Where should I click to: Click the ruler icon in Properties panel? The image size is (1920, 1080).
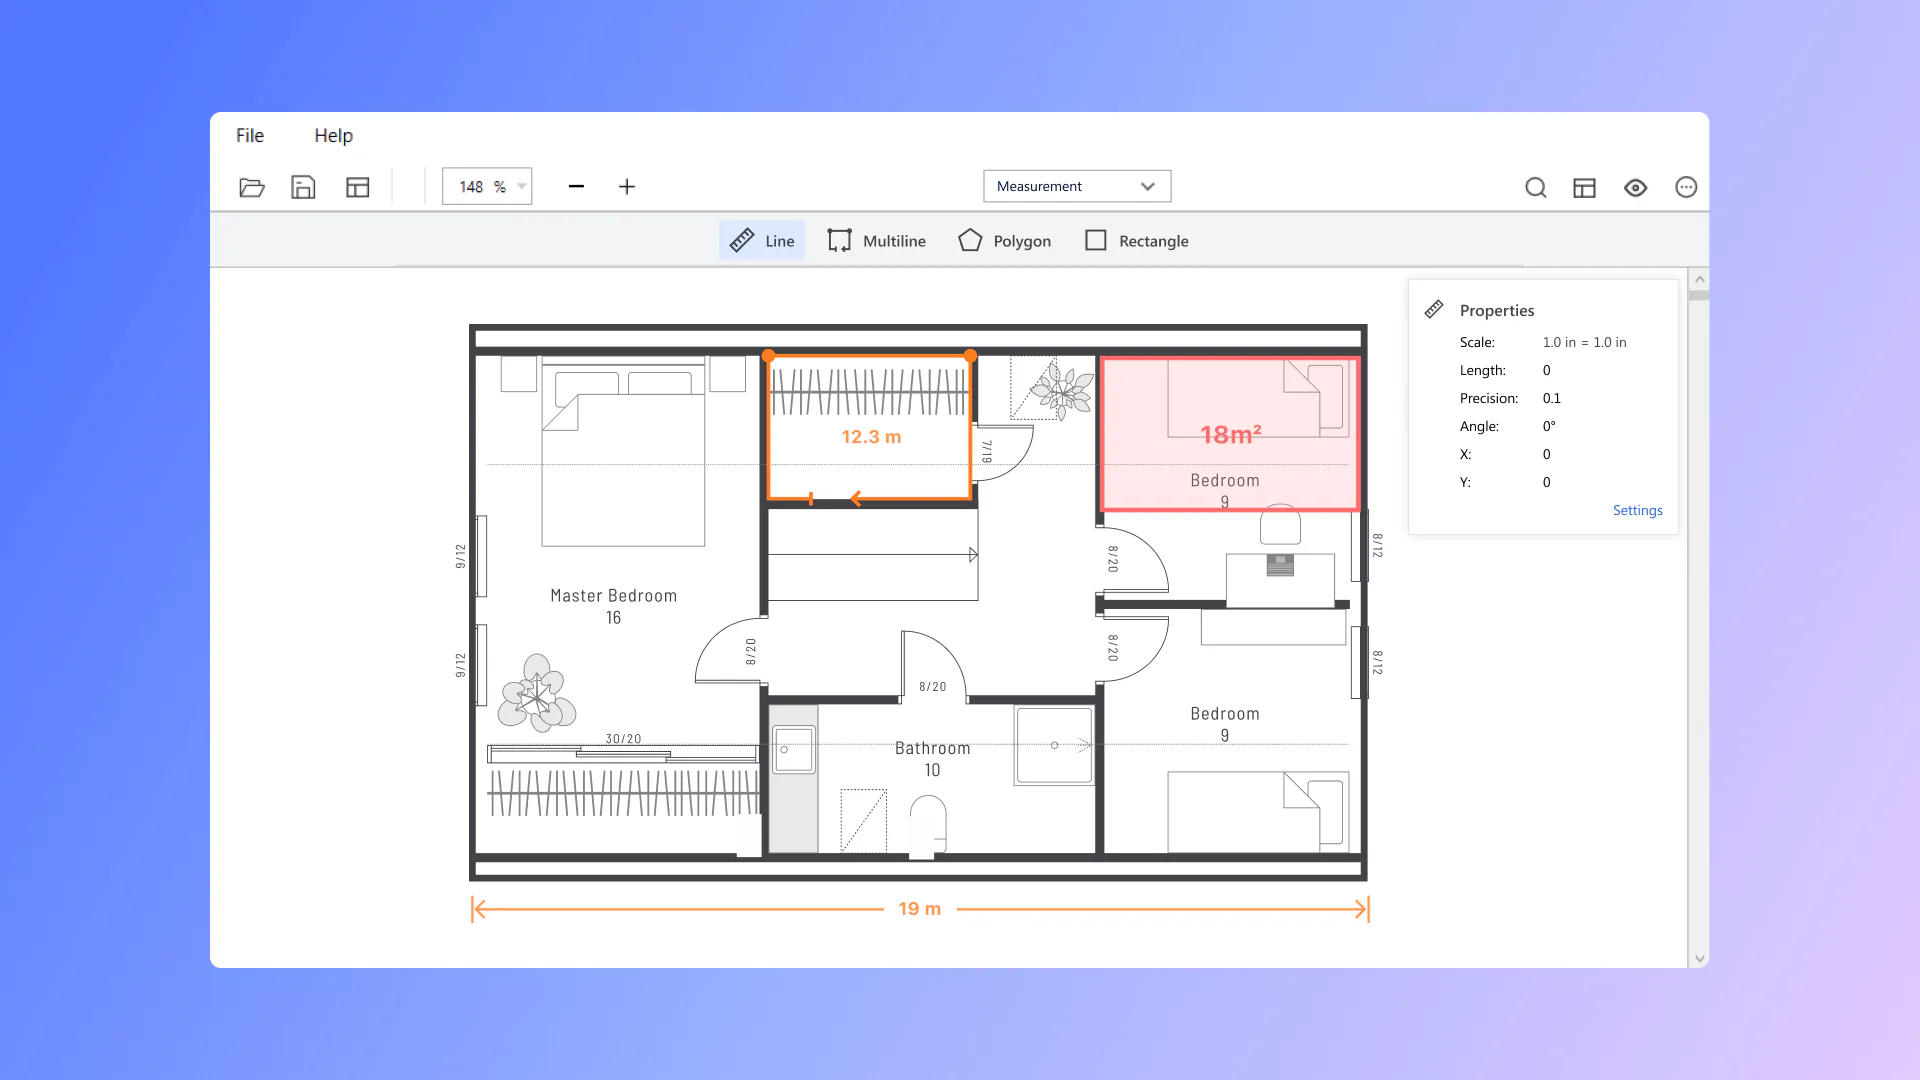[x=1434, y=309]
